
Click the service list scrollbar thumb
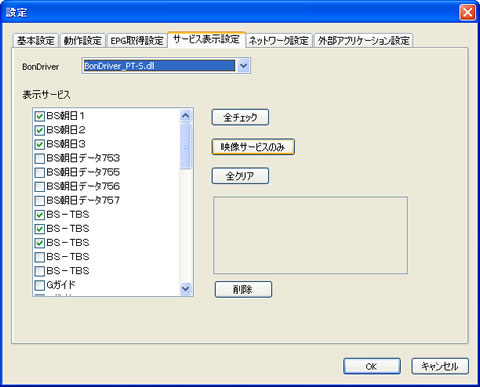coord(185,146)
